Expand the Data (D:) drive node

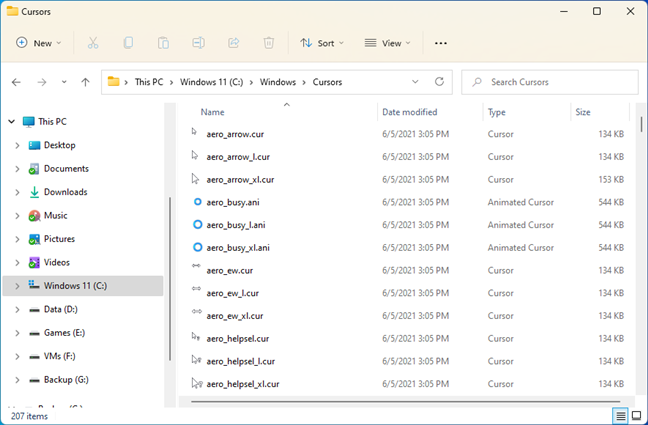click(x=17, y=310)
